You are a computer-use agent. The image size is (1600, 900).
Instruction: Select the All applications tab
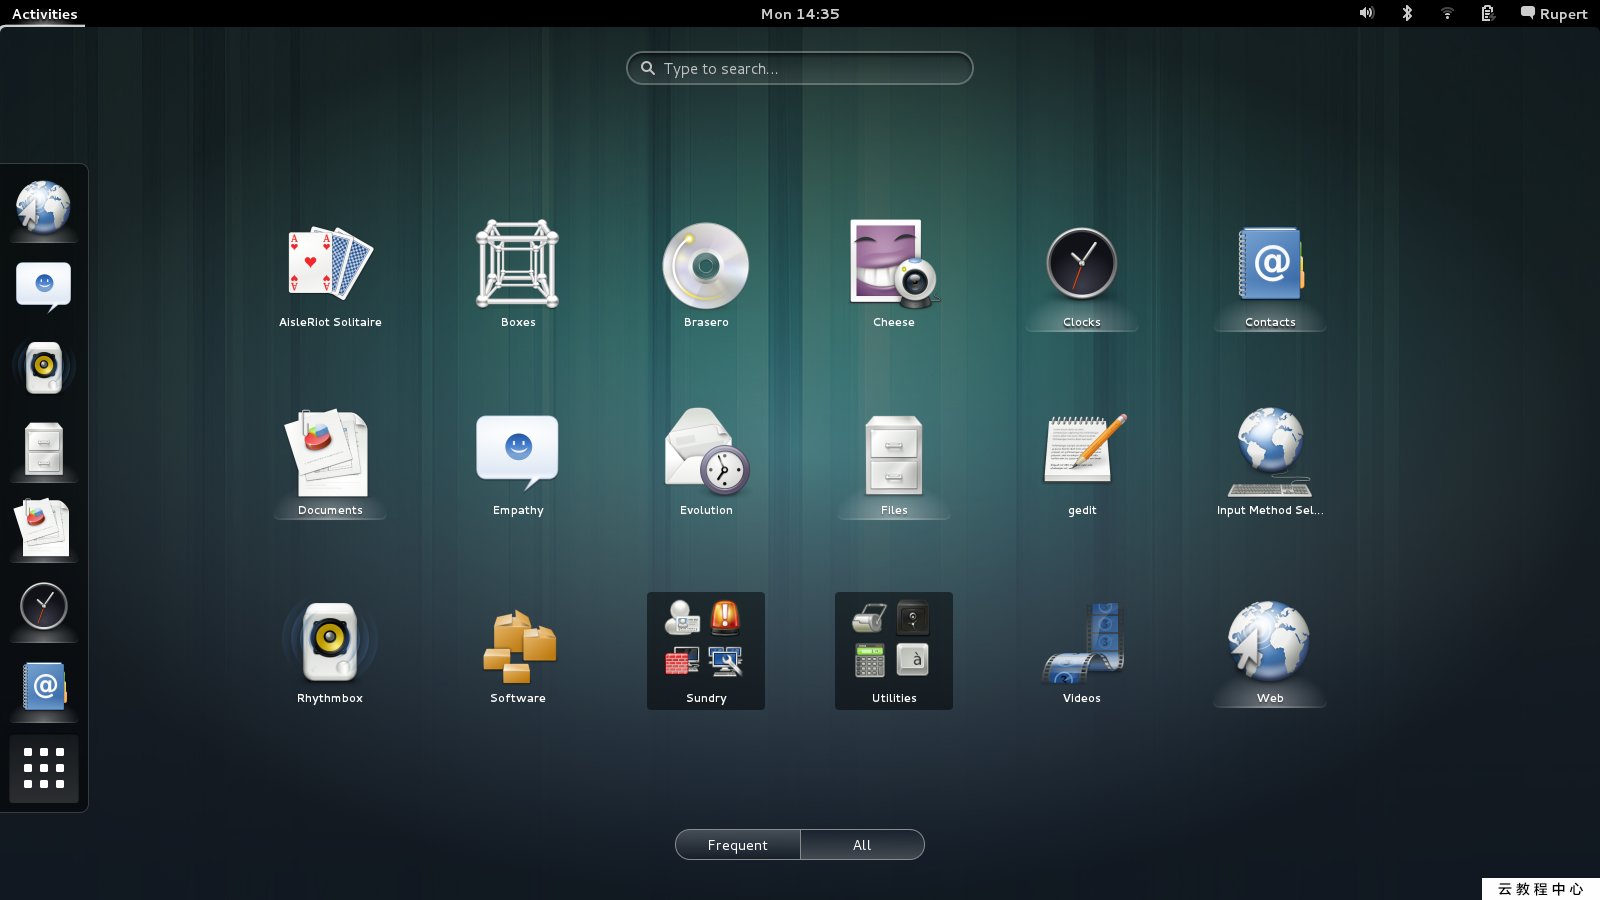pos(861,844)
